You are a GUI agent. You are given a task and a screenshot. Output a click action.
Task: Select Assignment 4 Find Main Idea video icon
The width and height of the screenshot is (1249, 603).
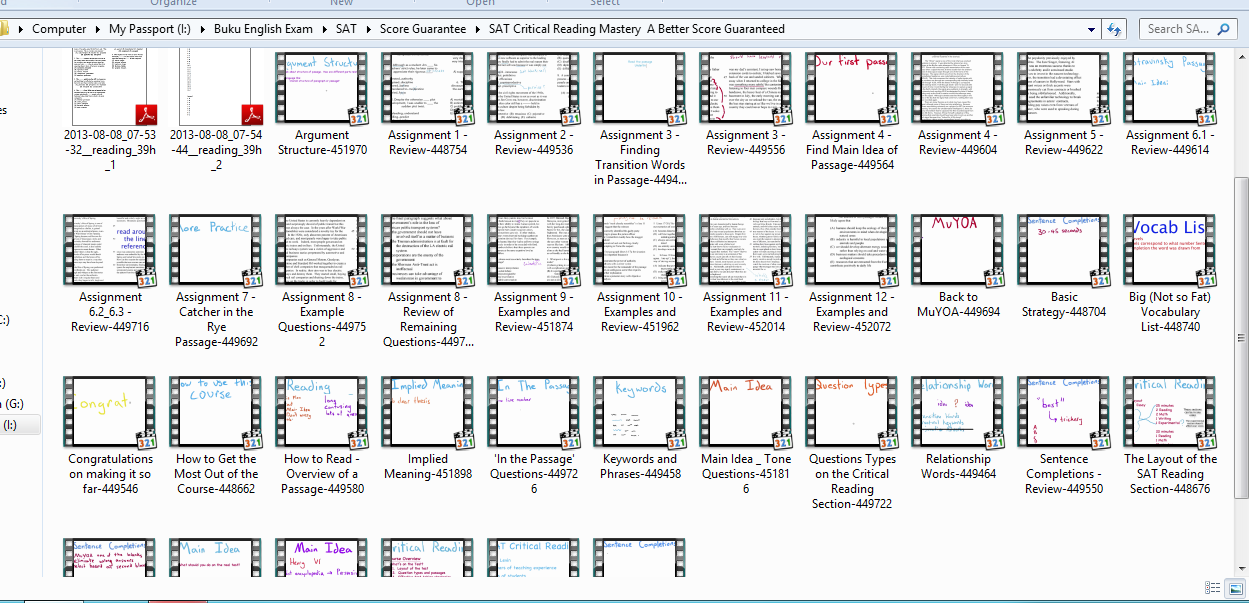[x=852, y=88]
